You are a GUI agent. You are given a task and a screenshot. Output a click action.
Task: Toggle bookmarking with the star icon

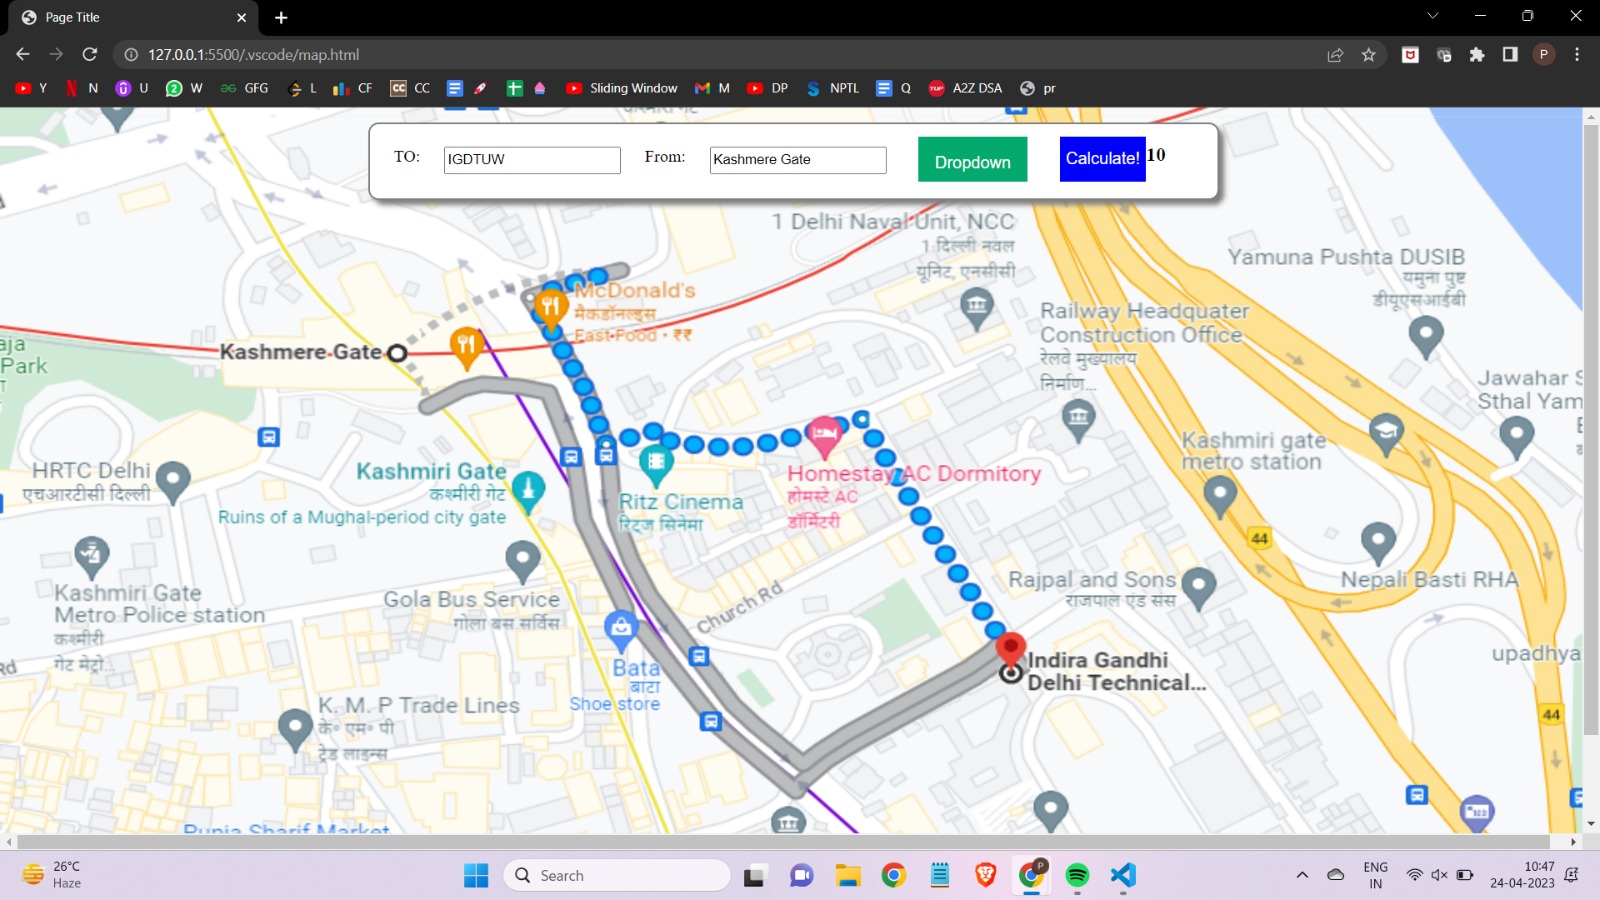1370,55
